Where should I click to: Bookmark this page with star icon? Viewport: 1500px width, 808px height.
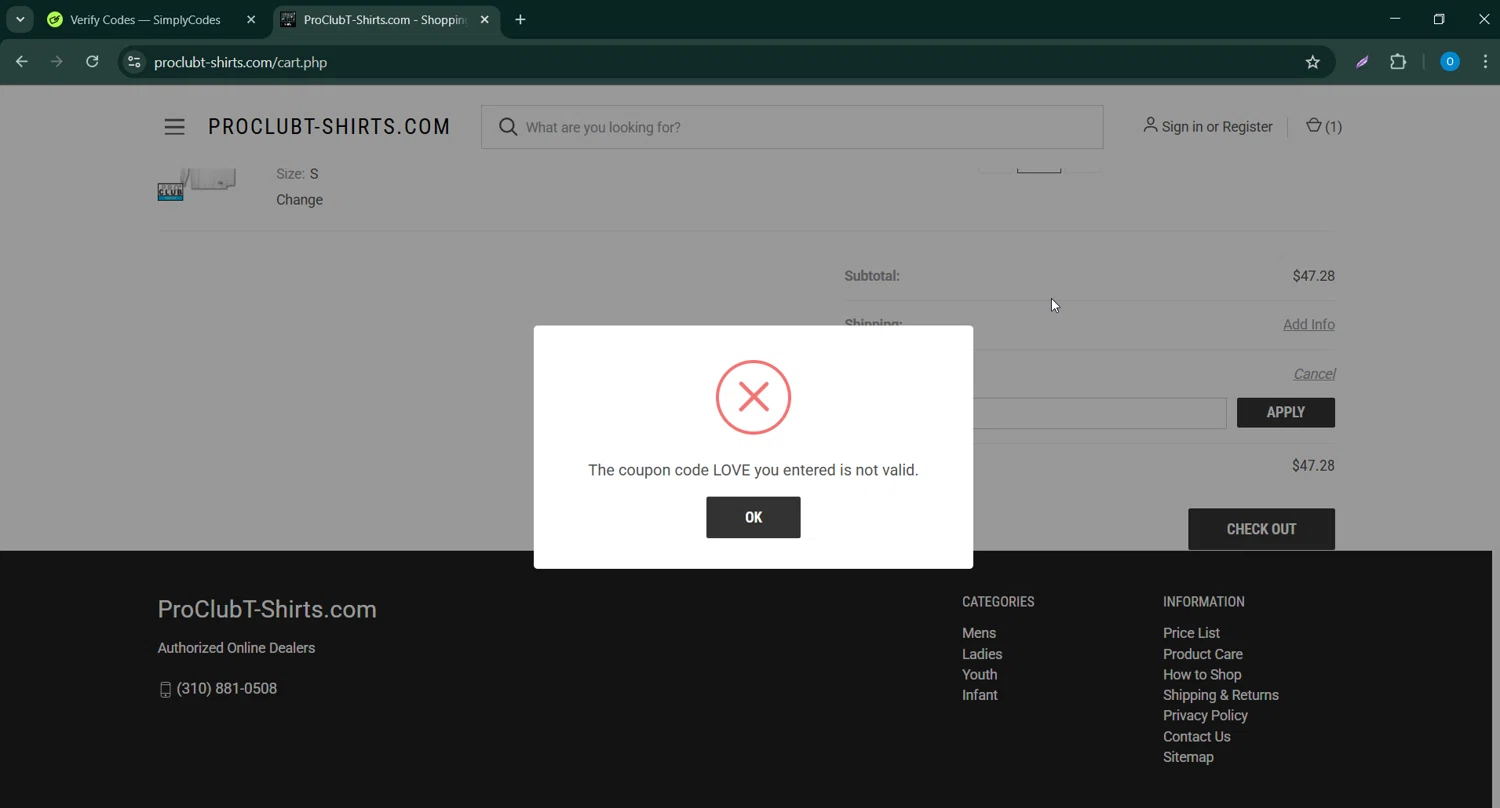click(1312, 62)
